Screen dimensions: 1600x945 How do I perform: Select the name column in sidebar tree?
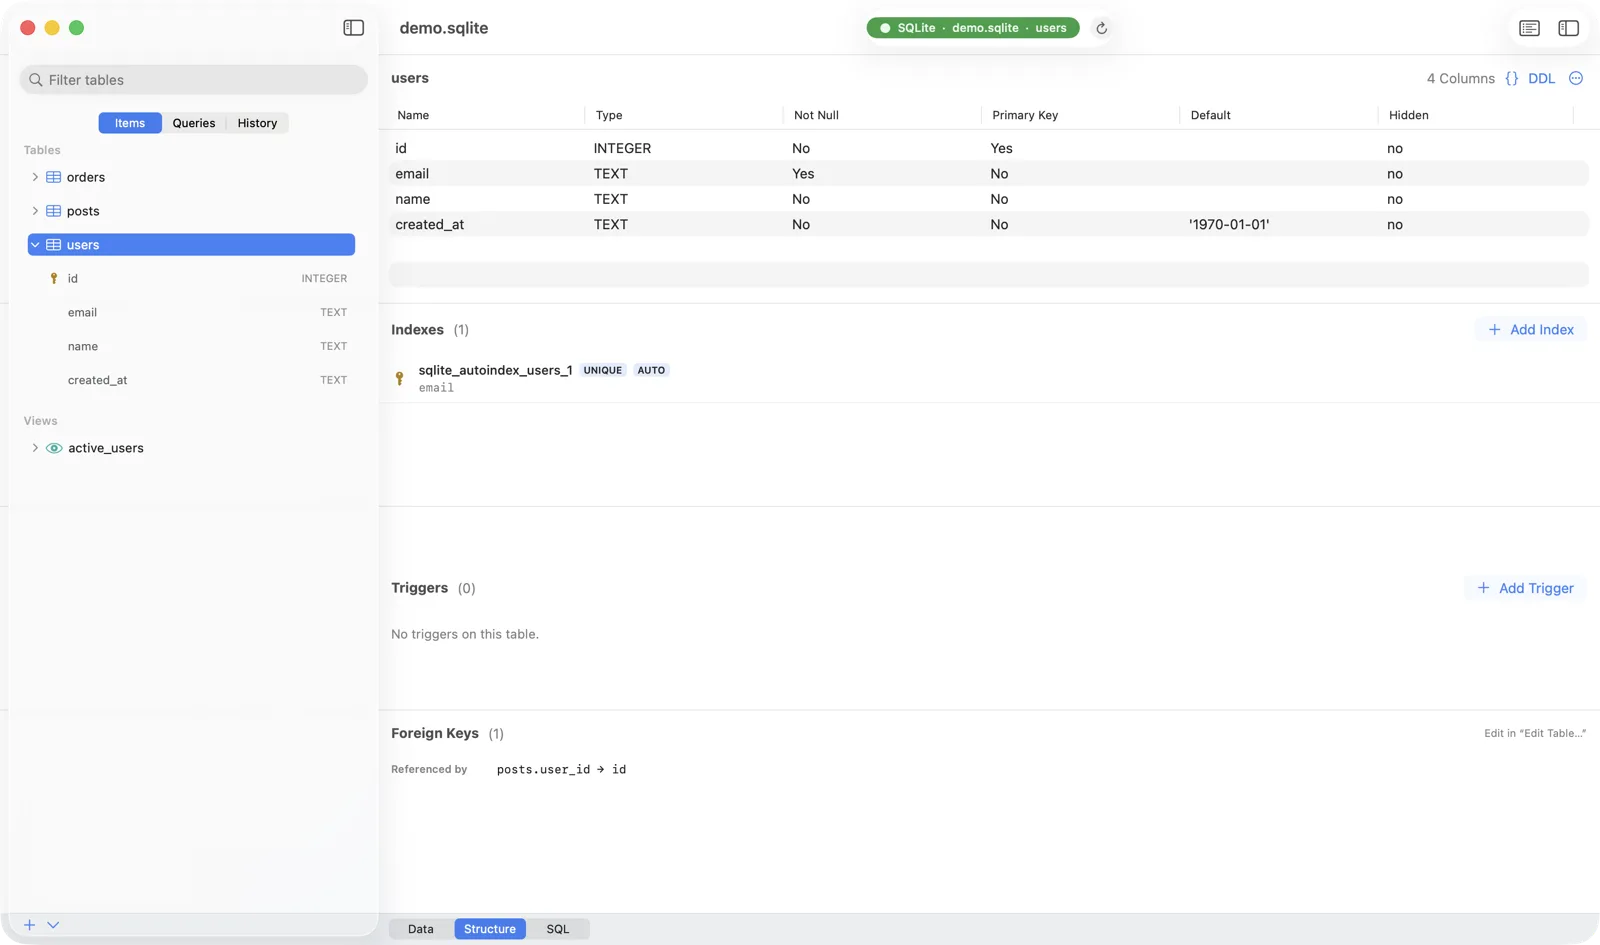[192, 347]
